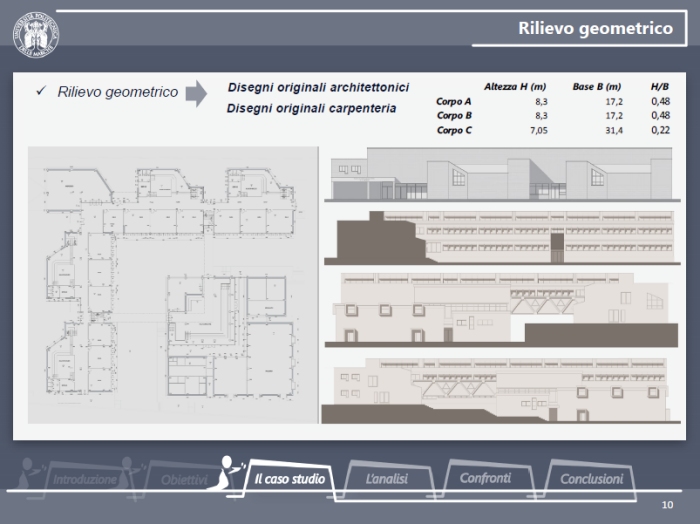Viewport: 700px width, 524px height.
Task: Switch to the Confronti section tab
Action: click(x=485, y=479)
